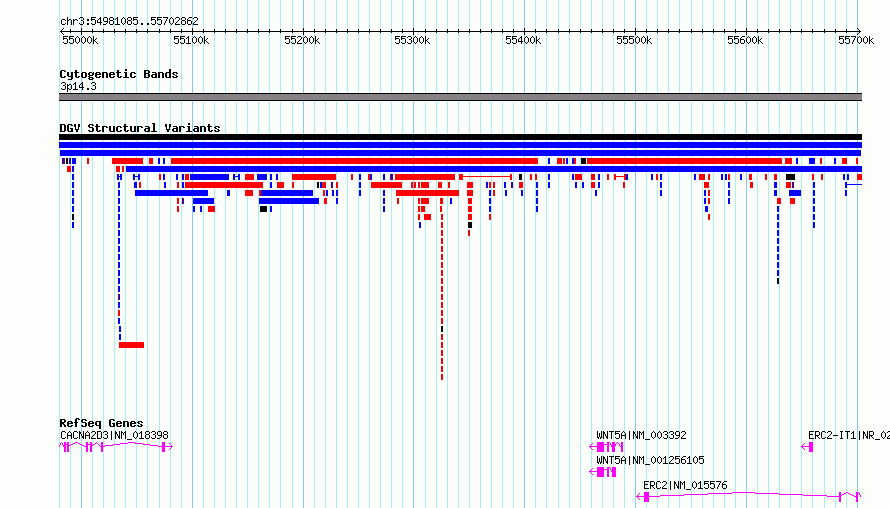Open the RefSeq Genes track title
The image size is (890, 508).
(101, 423)
